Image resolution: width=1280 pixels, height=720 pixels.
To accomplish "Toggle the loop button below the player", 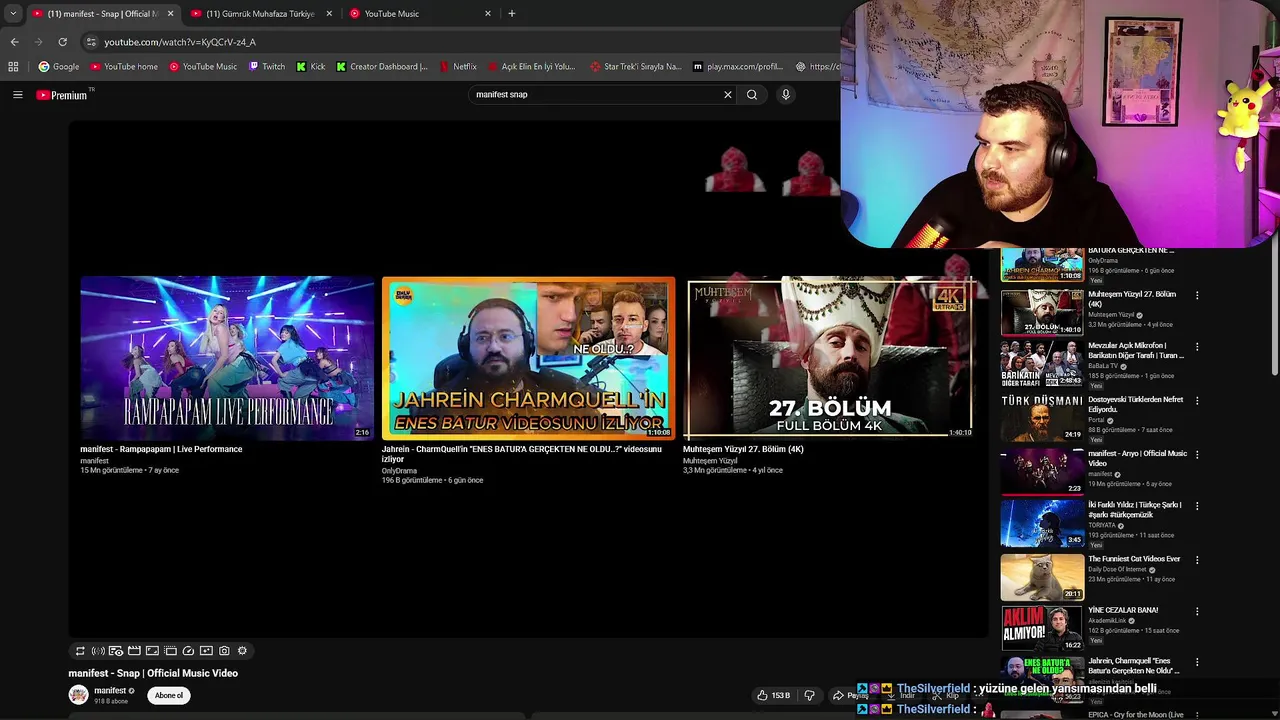I will (80, 651).
